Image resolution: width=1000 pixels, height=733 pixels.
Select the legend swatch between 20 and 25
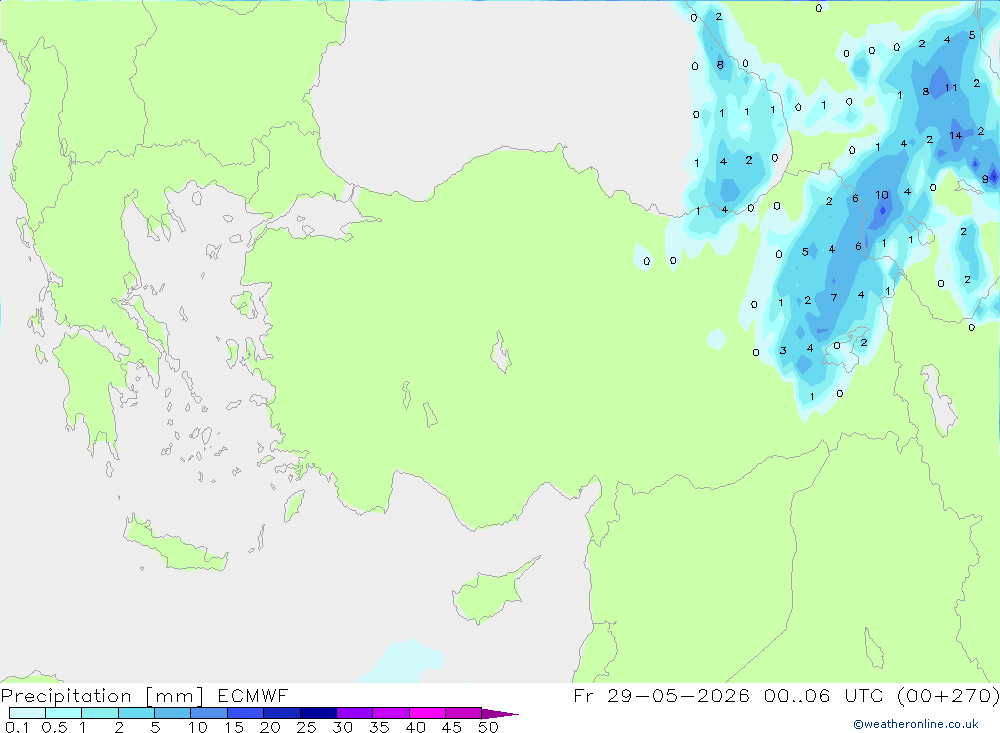pyautogui.click(x=282, y=713)
